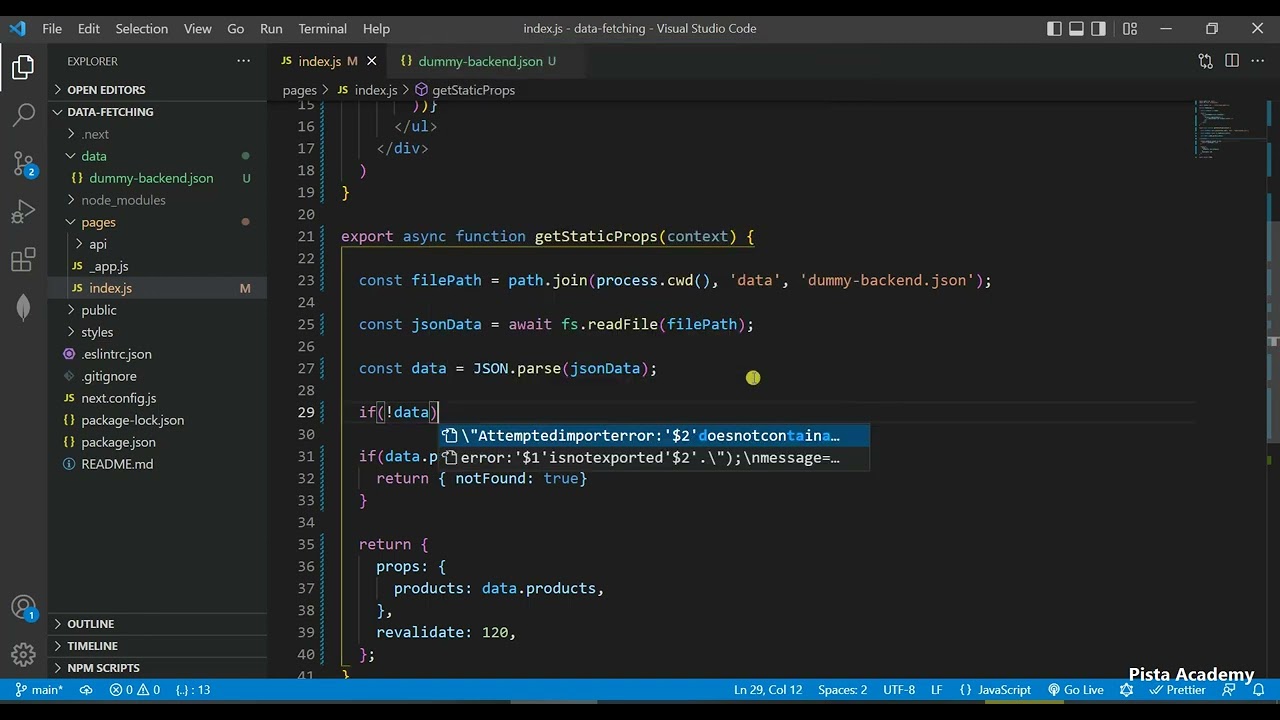Open Run and Debug view

click(x=23, y=212)
